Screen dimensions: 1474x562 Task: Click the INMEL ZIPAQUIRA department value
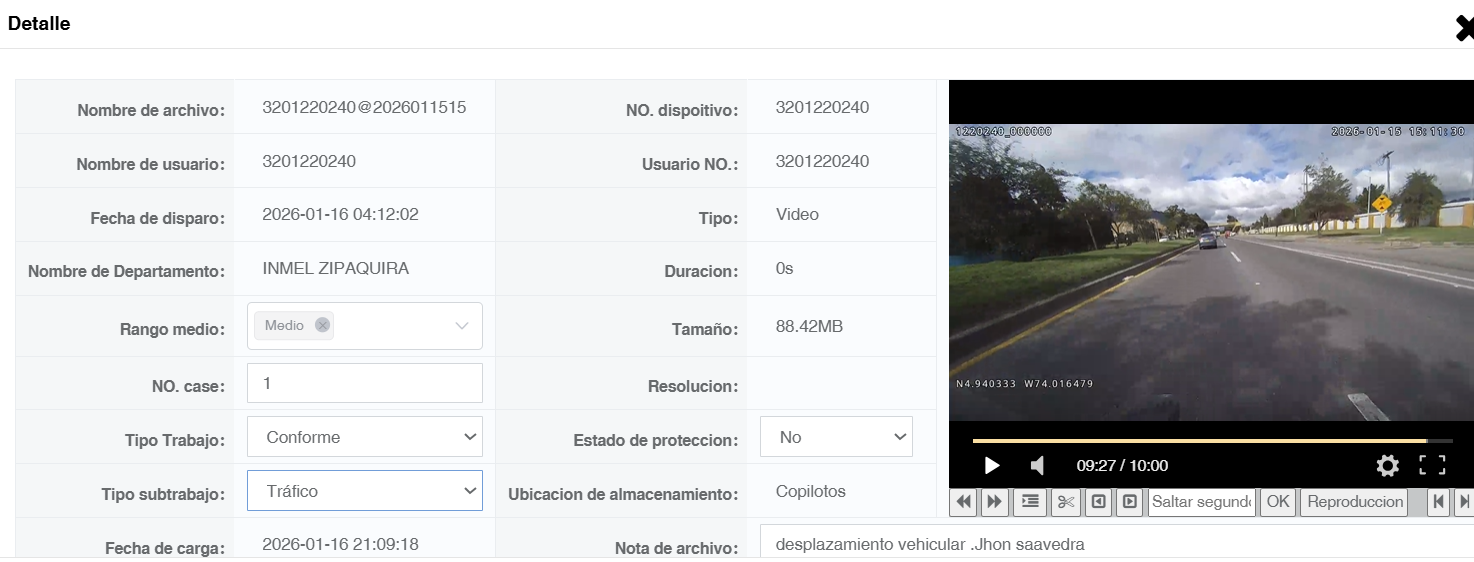click(x=335, y=268)
